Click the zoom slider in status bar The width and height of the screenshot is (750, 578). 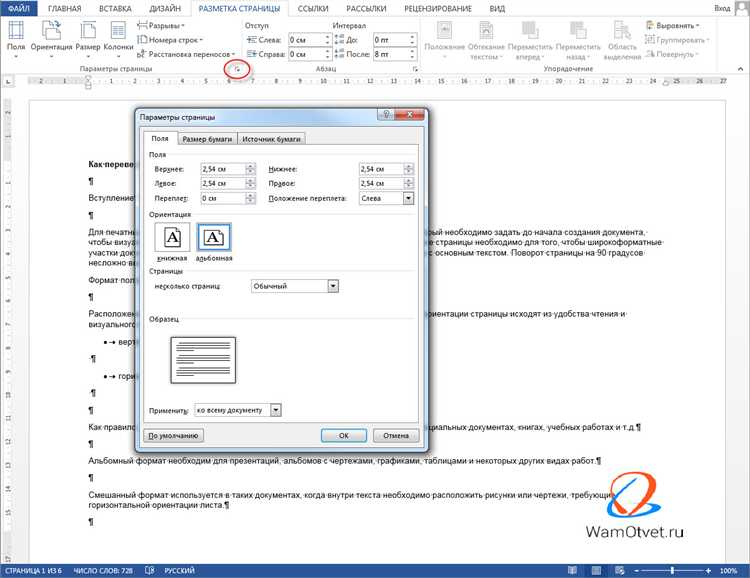[672, 570]
